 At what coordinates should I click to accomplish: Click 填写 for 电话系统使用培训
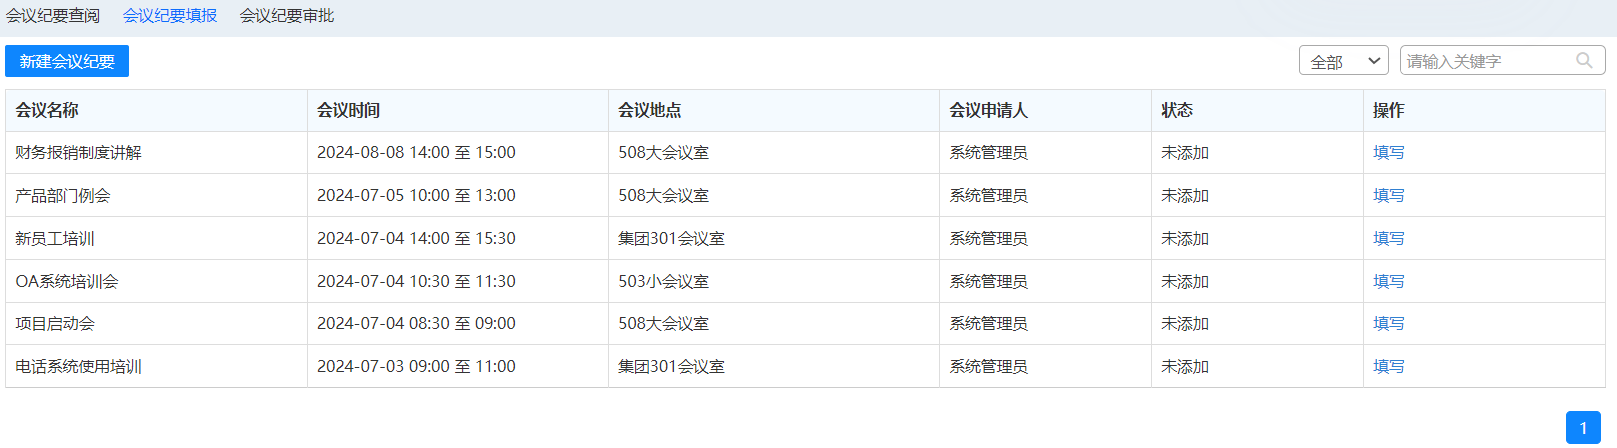tap(1388, 367)
